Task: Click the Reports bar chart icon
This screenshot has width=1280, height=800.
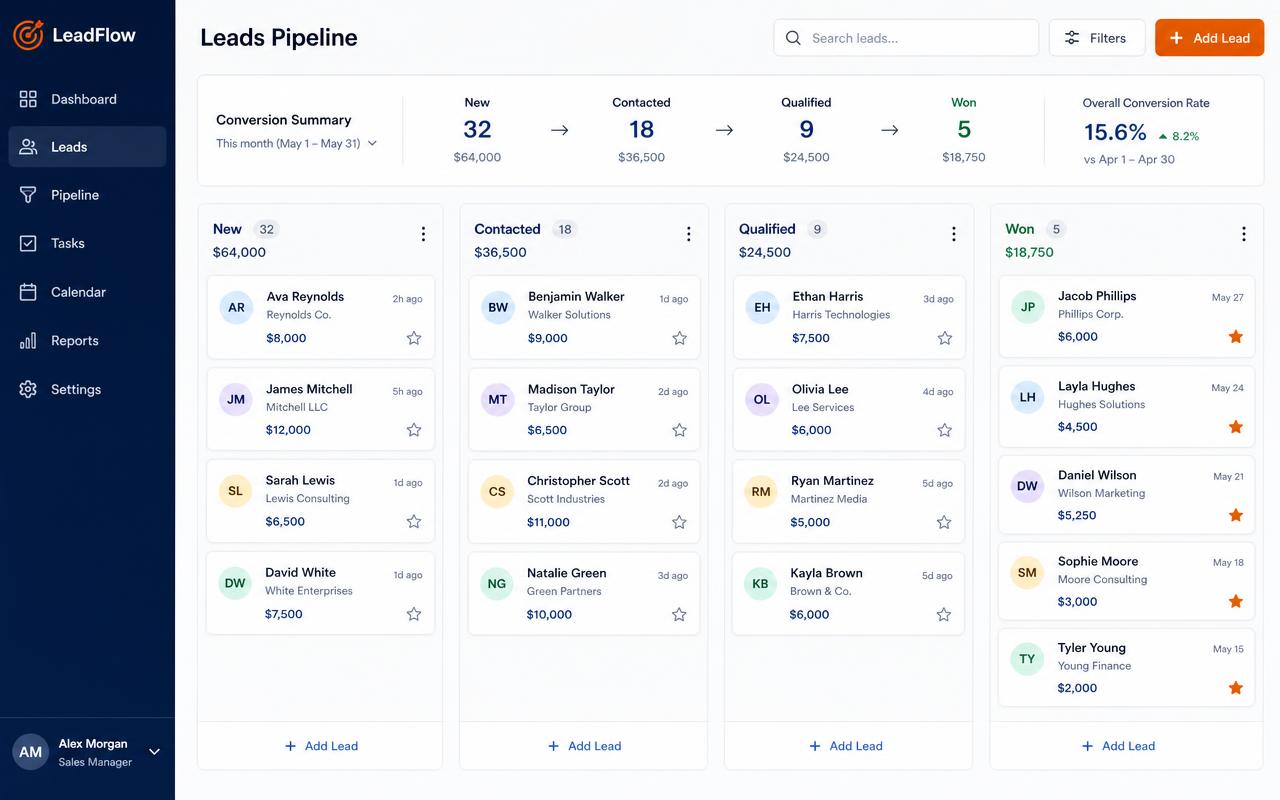Action: (x=28, y=341)
